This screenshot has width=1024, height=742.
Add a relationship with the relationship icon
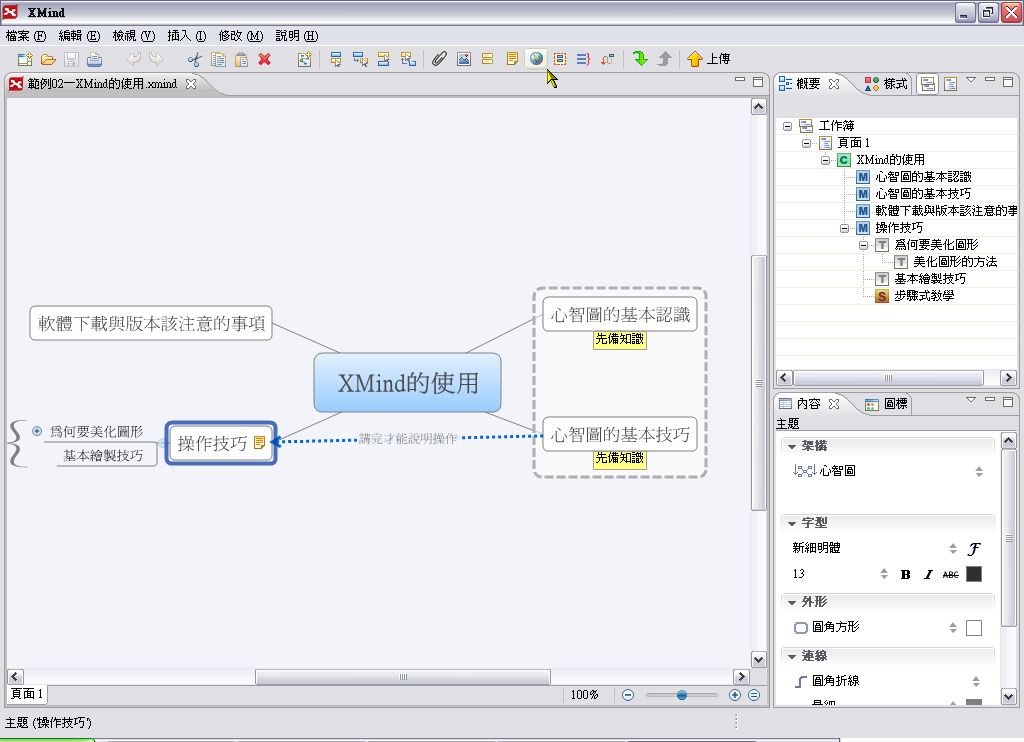607,59
